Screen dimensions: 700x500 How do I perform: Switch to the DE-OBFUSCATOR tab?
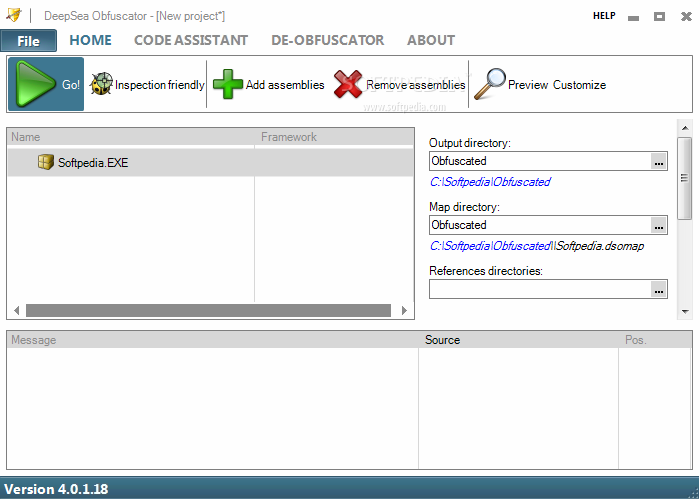point(327,40)
